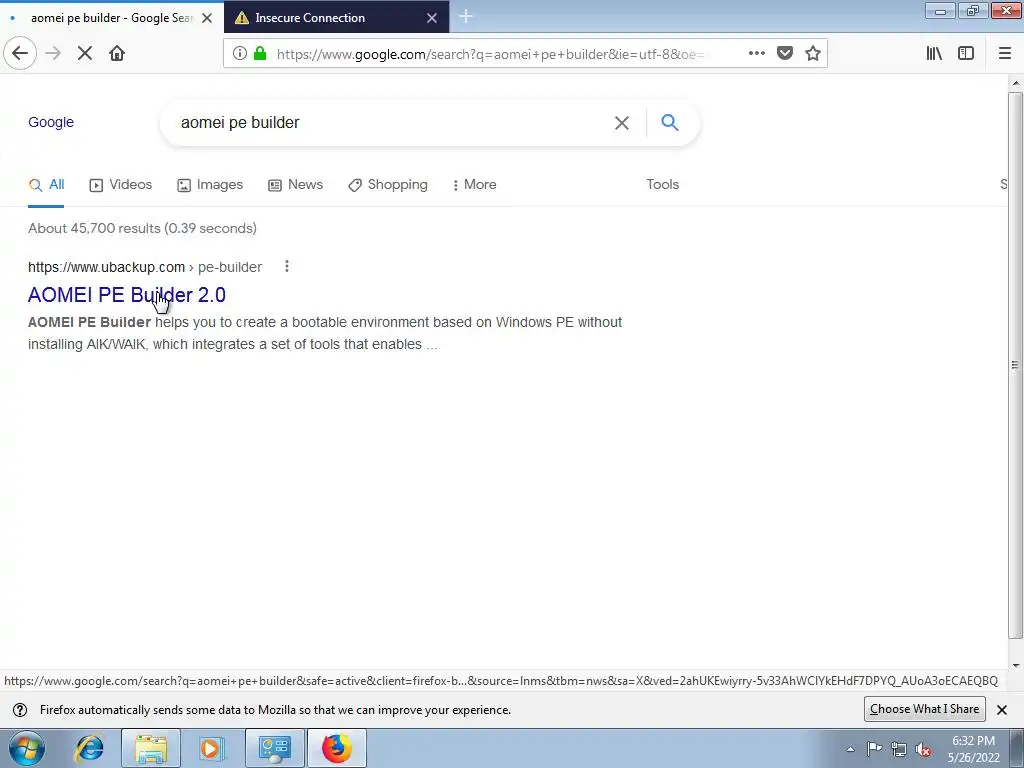Select the All search filter
The height and width of the screenshot is (768, 1024).
(x=46, y=185)
